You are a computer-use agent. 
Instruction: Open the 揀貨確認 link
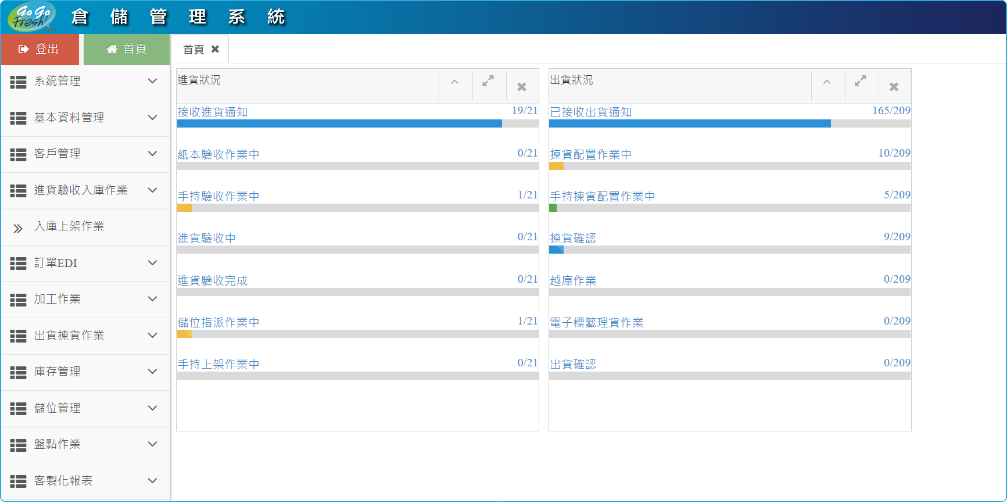coord(573,238)
